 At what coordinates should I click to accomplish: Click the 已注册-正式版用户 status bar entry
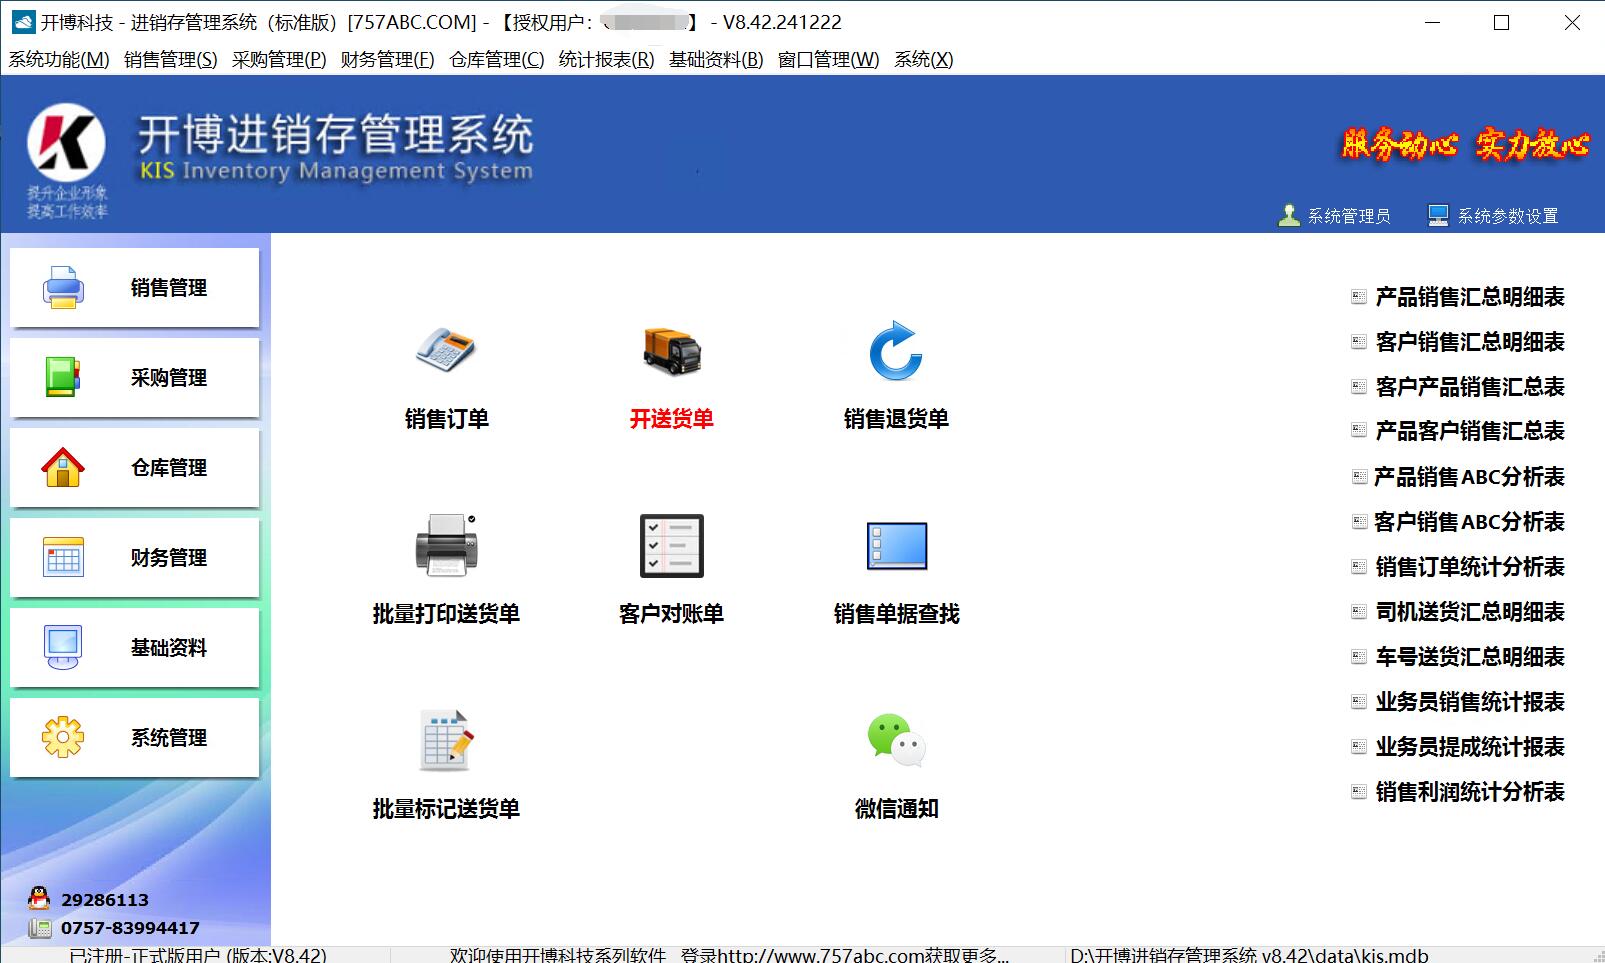click(x=198, y=955)
